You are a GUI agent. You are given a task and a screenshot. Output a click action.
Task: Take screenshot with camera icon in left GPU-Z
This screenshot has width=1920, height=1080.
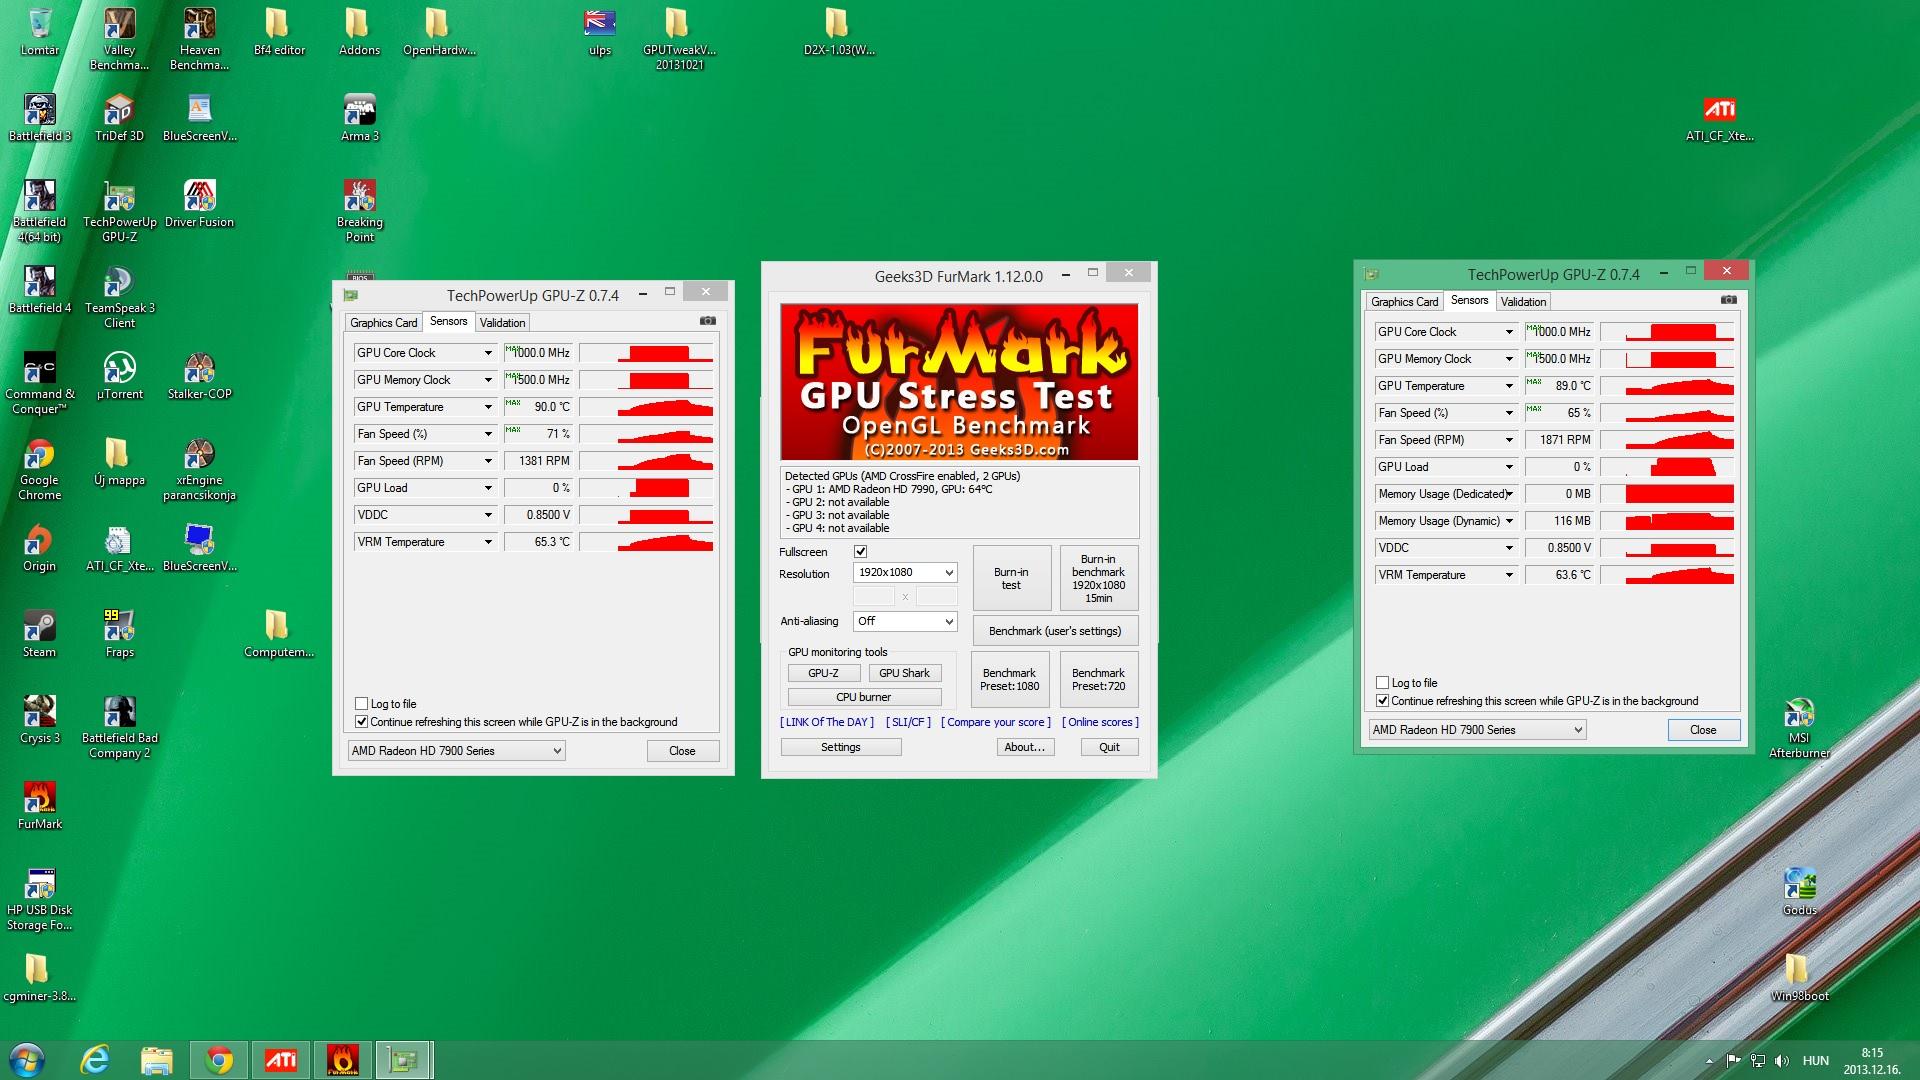coord(708,321)
